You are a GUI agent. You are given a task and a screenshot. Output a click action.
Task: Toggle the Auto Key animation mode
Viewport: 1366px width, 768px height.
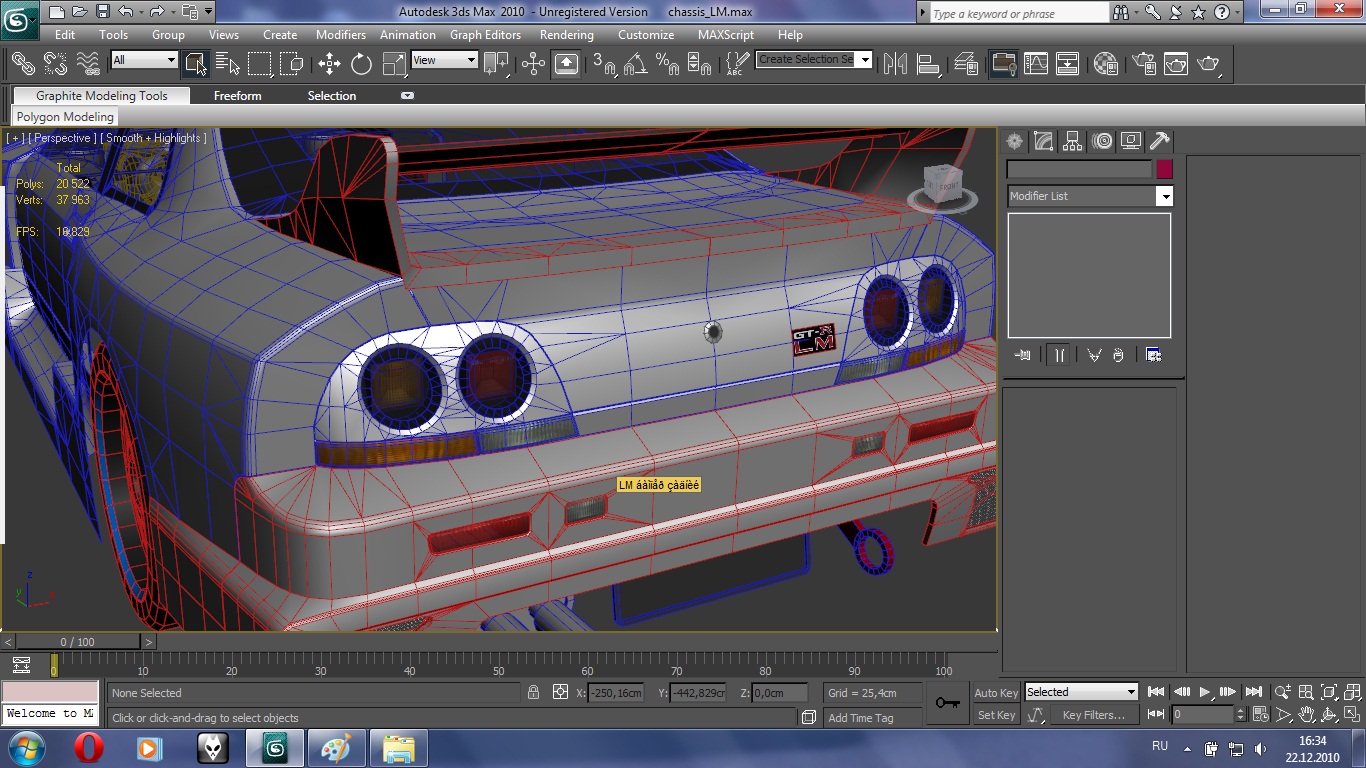996,693
